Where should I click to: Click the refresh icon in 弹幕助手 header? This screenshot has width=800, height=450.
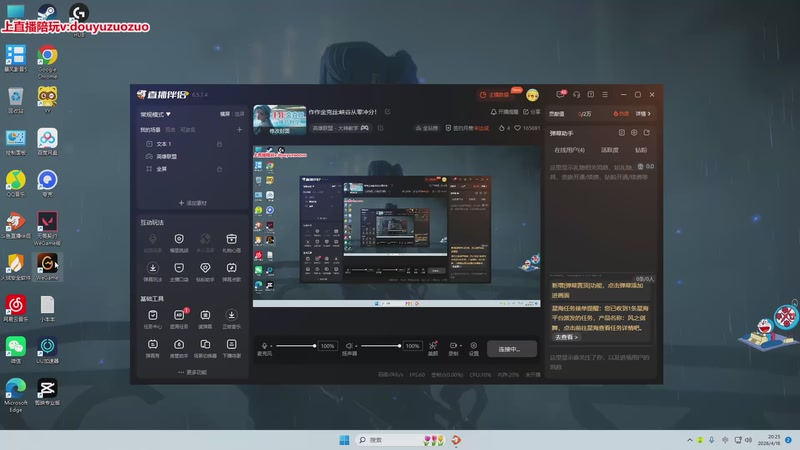(647, 133)
